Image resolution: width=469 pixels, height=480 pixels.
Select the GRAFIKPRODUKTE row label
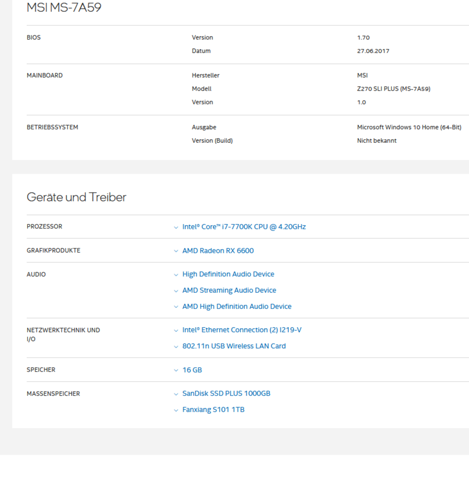point(53,250)
